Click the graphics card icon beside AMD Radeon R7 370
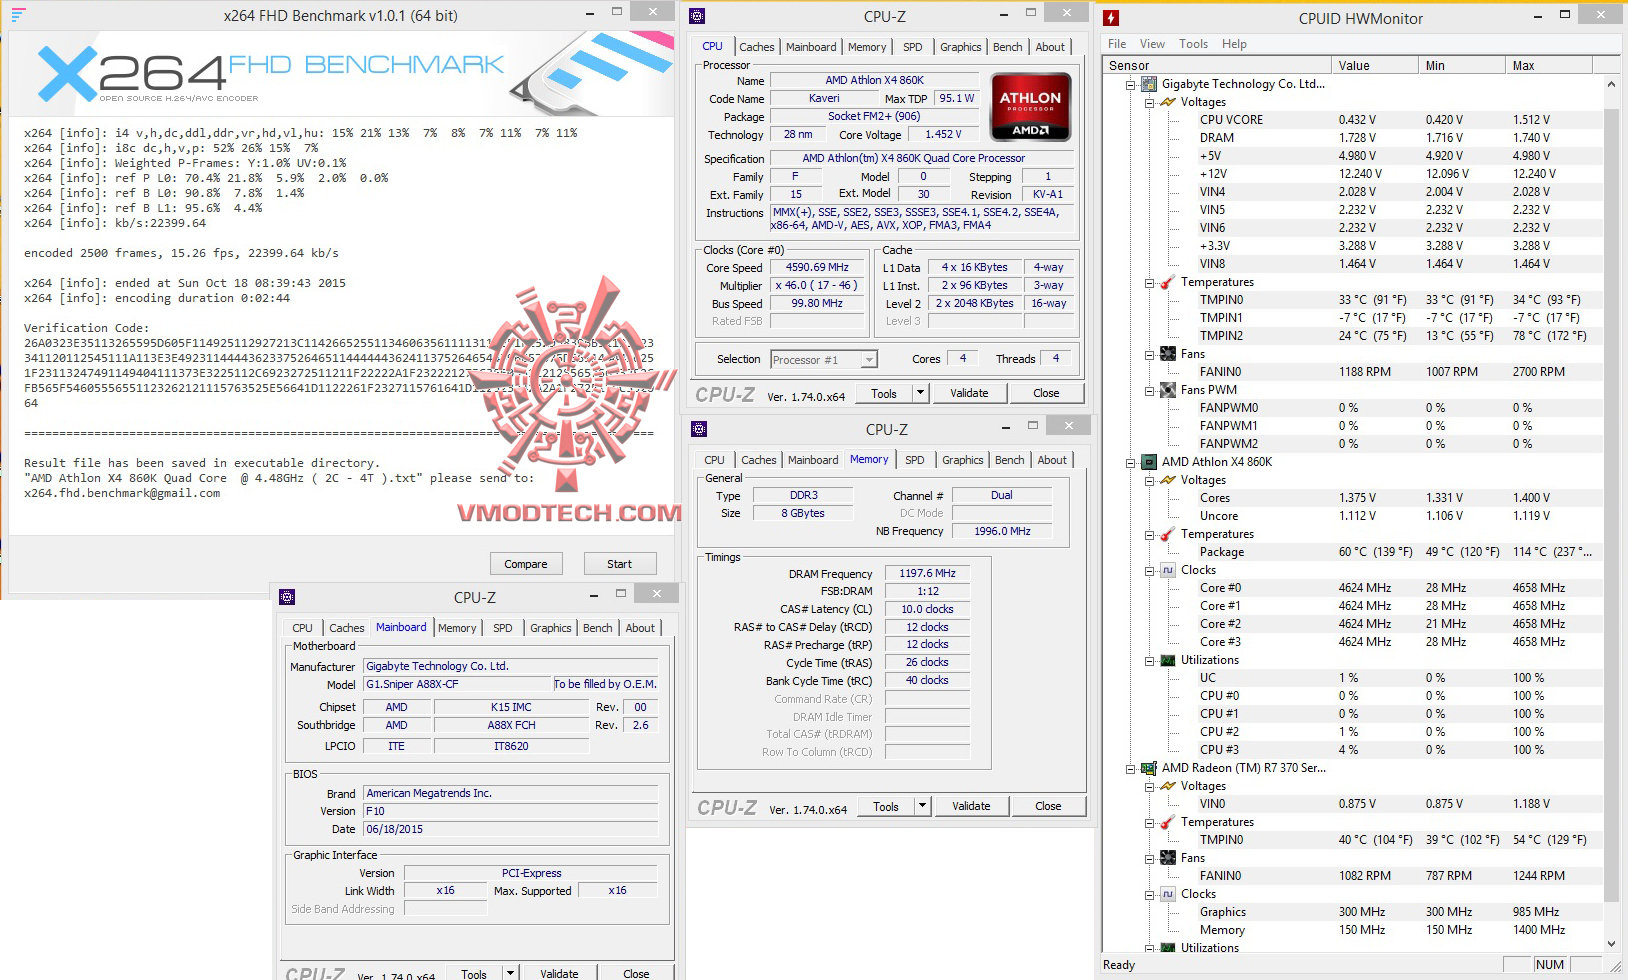The image size is (1628, 980). 1148,768
